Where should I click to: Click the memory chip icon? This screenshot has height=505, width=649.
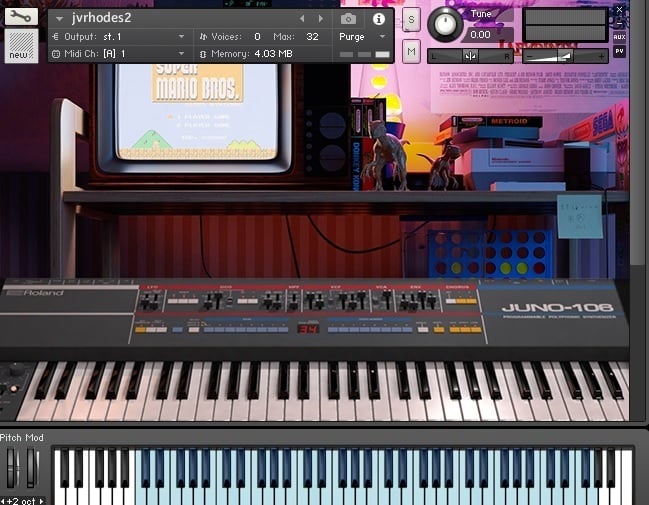202,54
